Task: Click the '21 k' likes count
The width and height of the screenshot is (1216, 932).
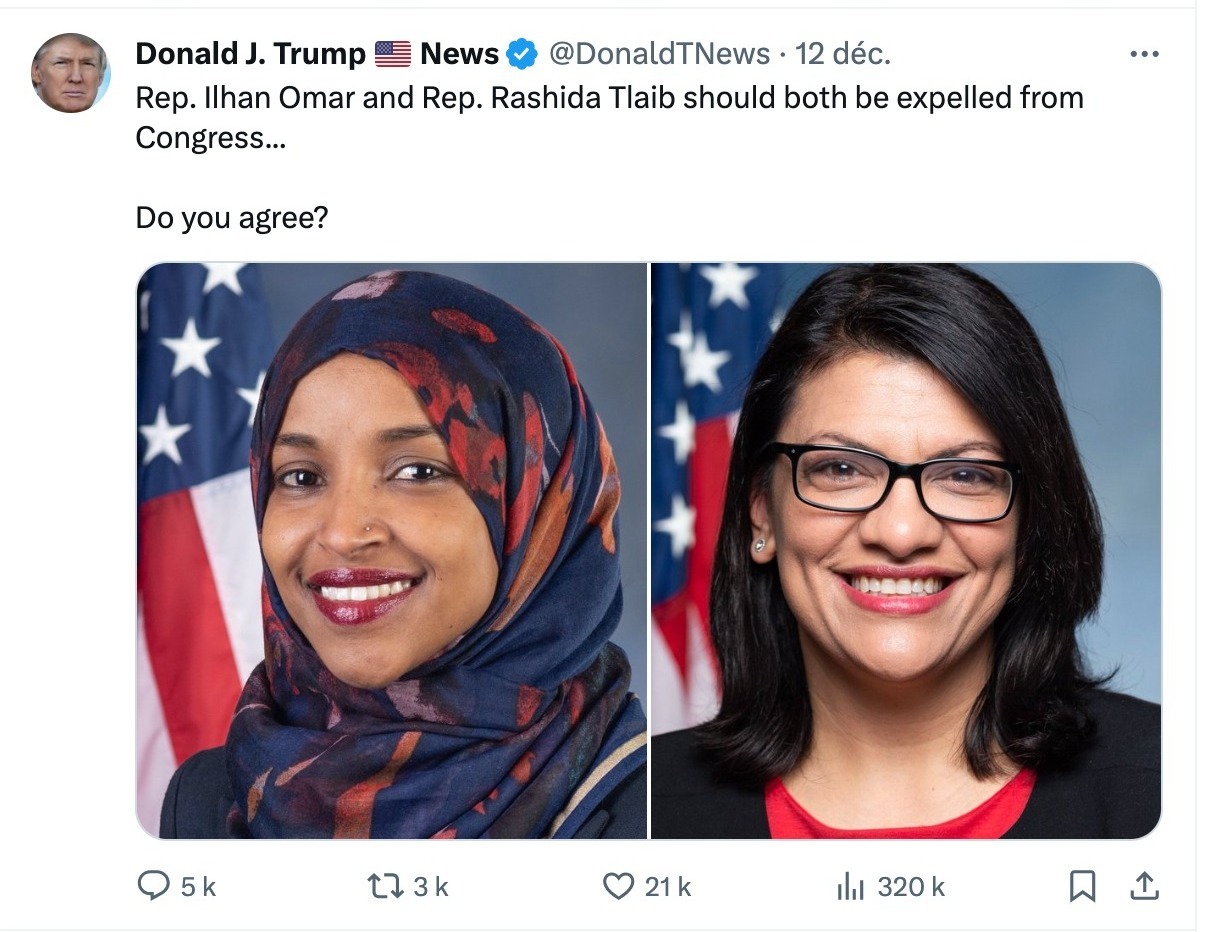Action: tap(668, 886)
